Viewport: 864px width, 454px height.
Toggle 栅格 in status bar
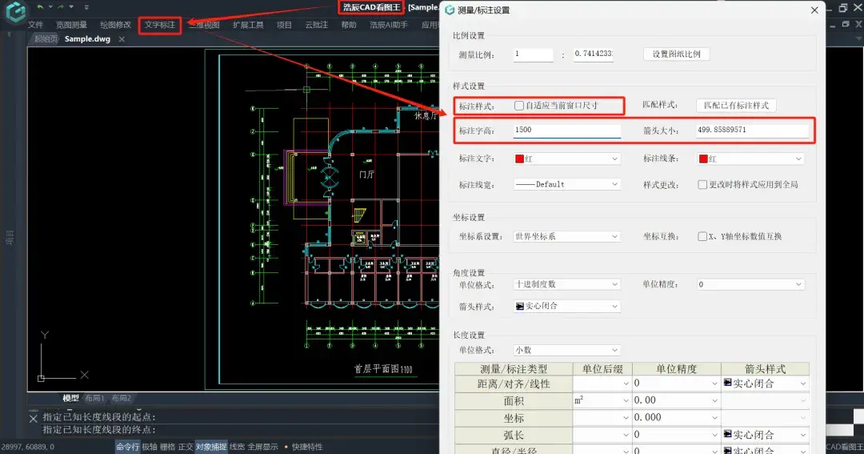click(x=168, y=447)
